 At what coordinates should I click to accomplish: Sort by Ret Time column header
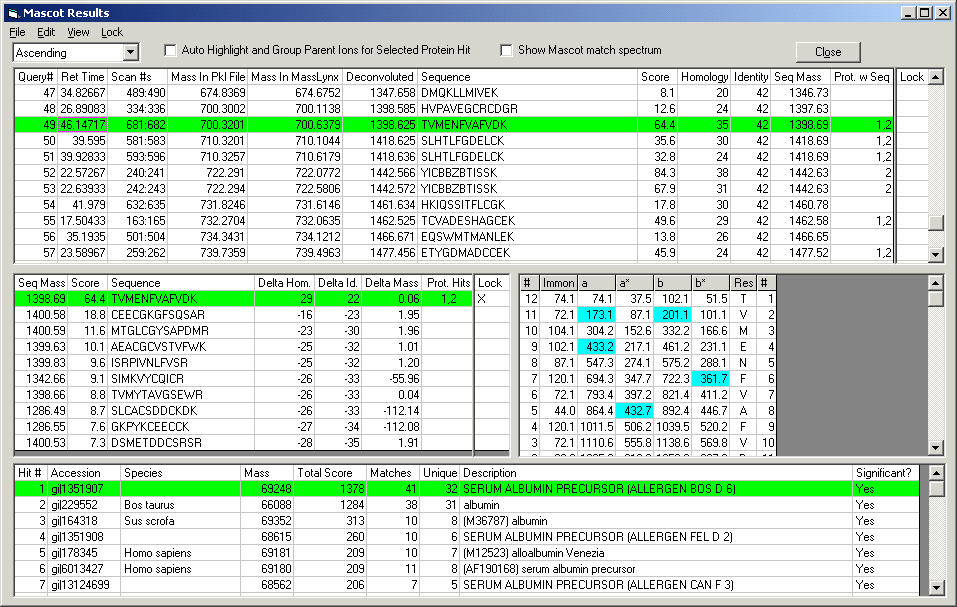tap(82, 77)
